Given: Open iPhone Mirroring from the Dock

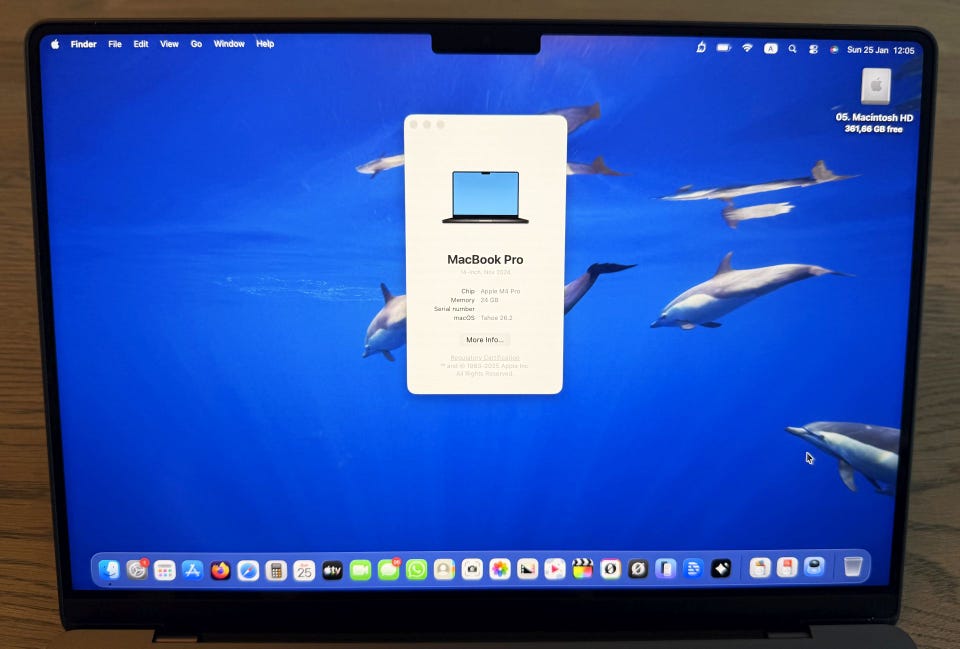Looking at the screenshot, I should coord(666,569).
